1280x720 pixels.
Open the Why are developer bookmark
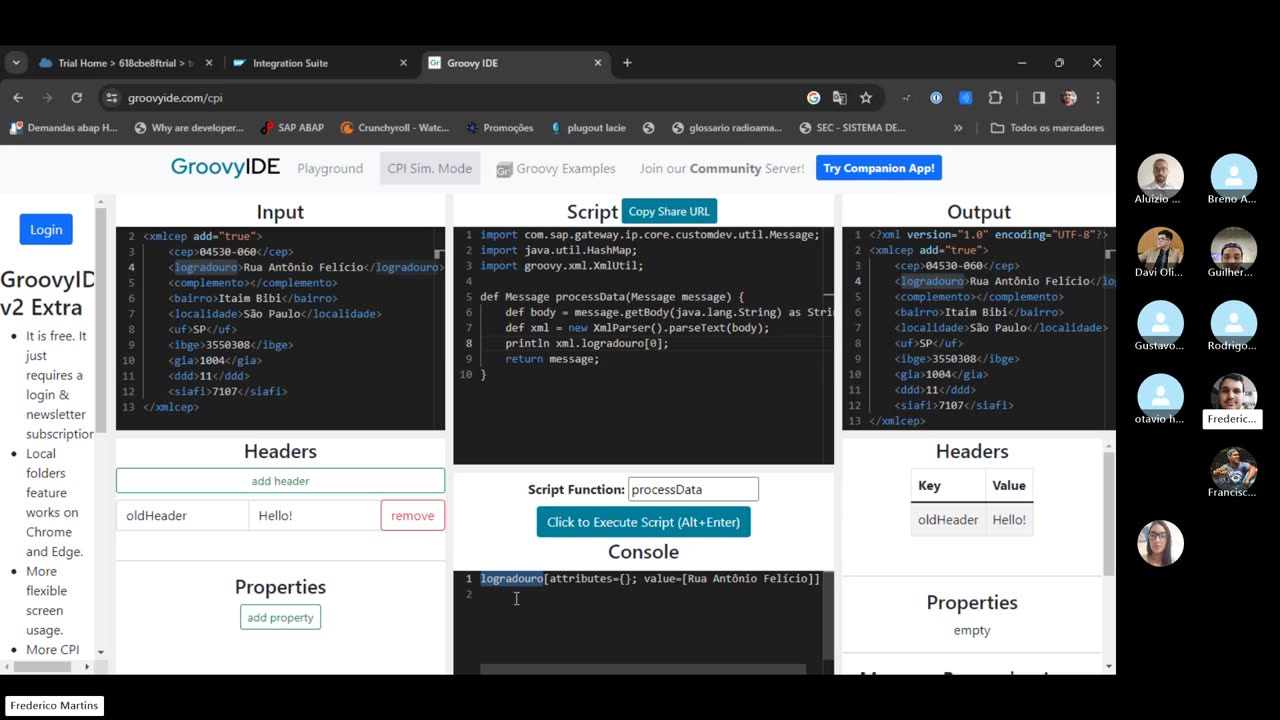[189, 128]
